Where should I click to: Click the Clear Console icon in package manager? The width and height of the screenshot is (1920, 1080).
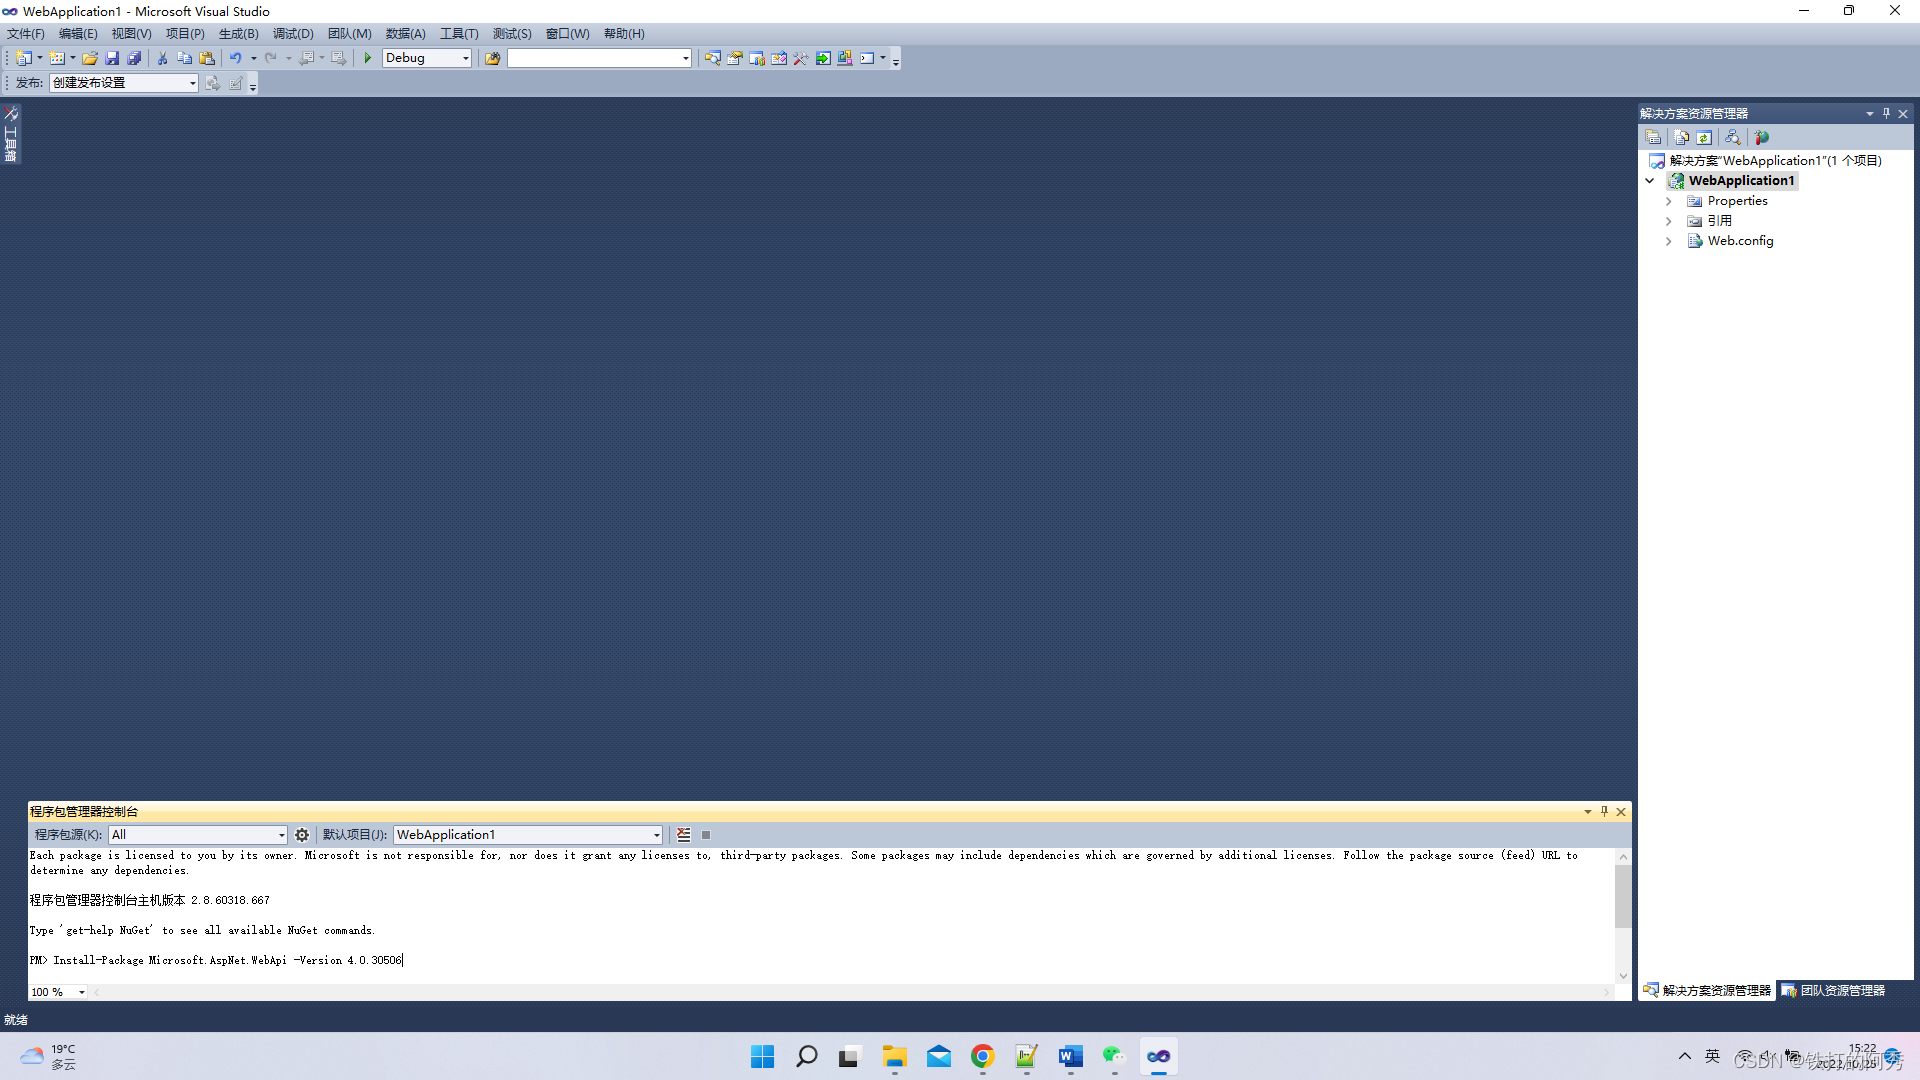(x=684, y=834)
